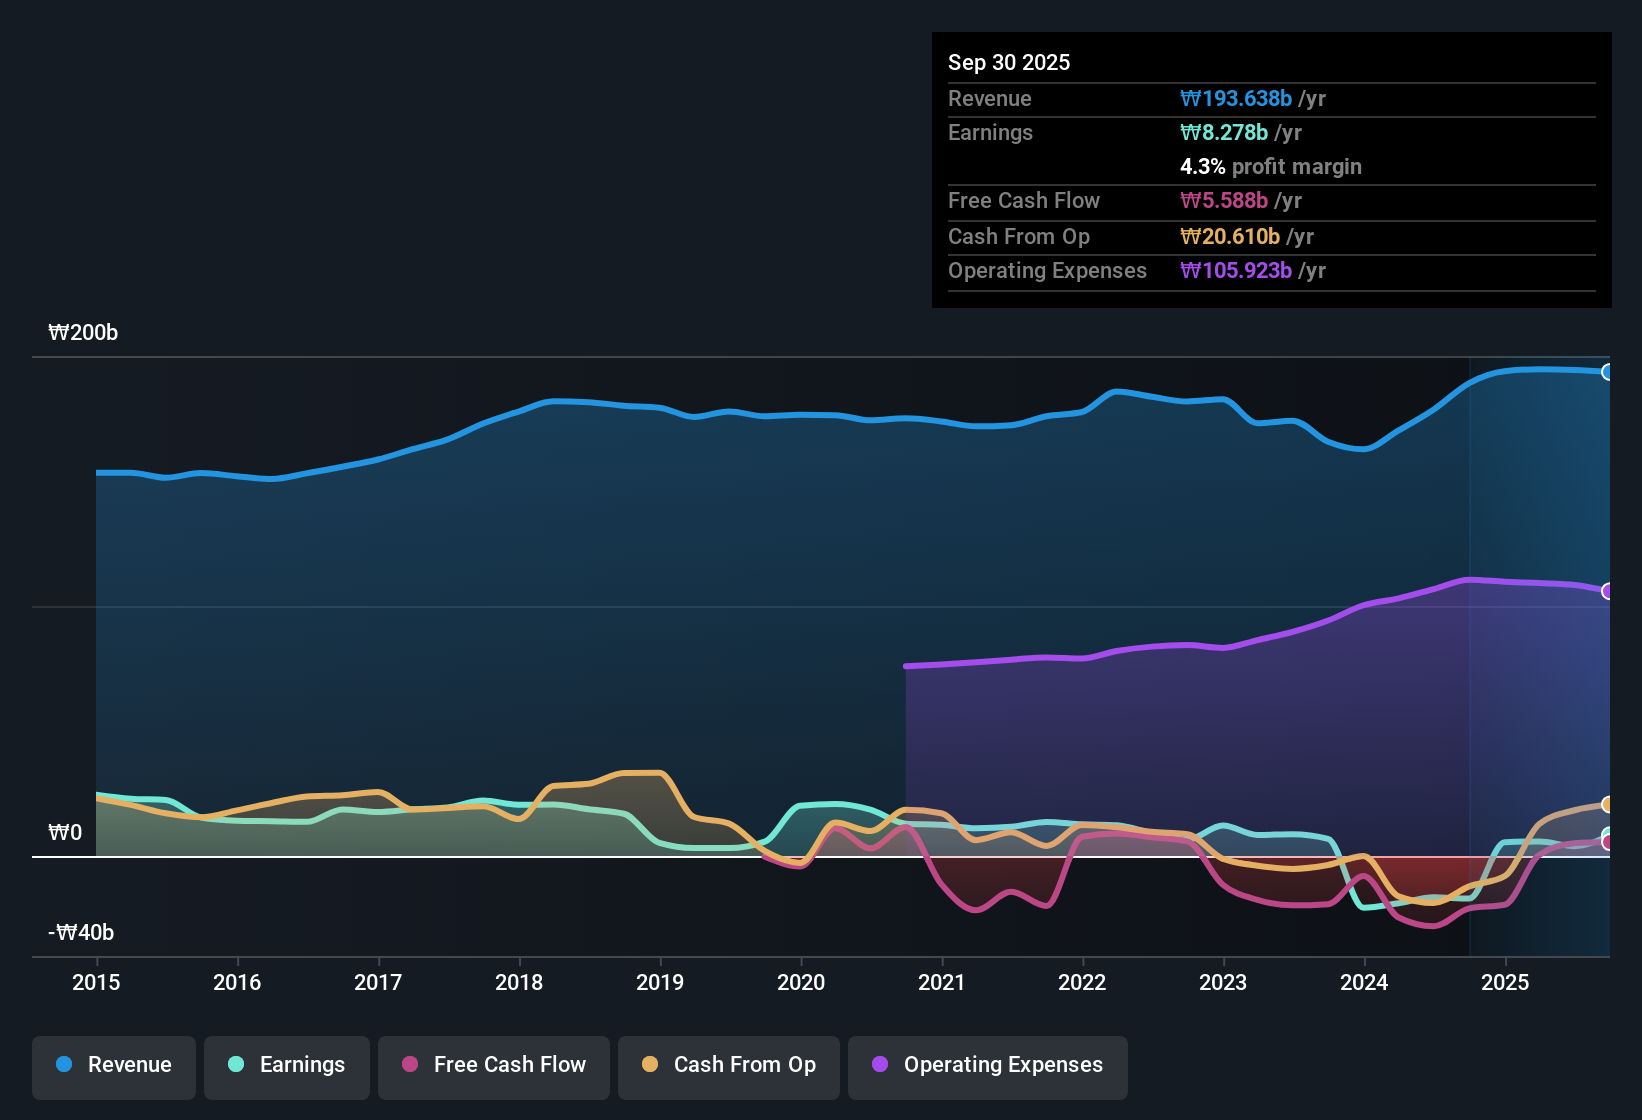This screenshot has height=1120, width=1642.
Task: Click the Cash From Op endpoint circle
Action: point(1608,803)
